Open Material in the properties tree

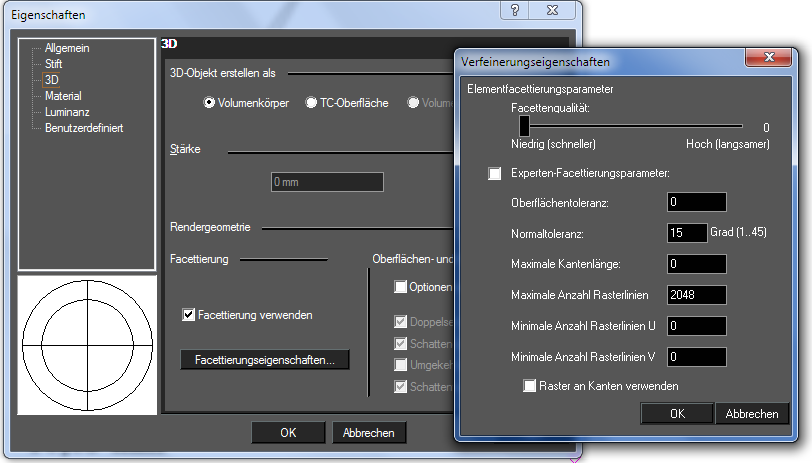(63, 96)
